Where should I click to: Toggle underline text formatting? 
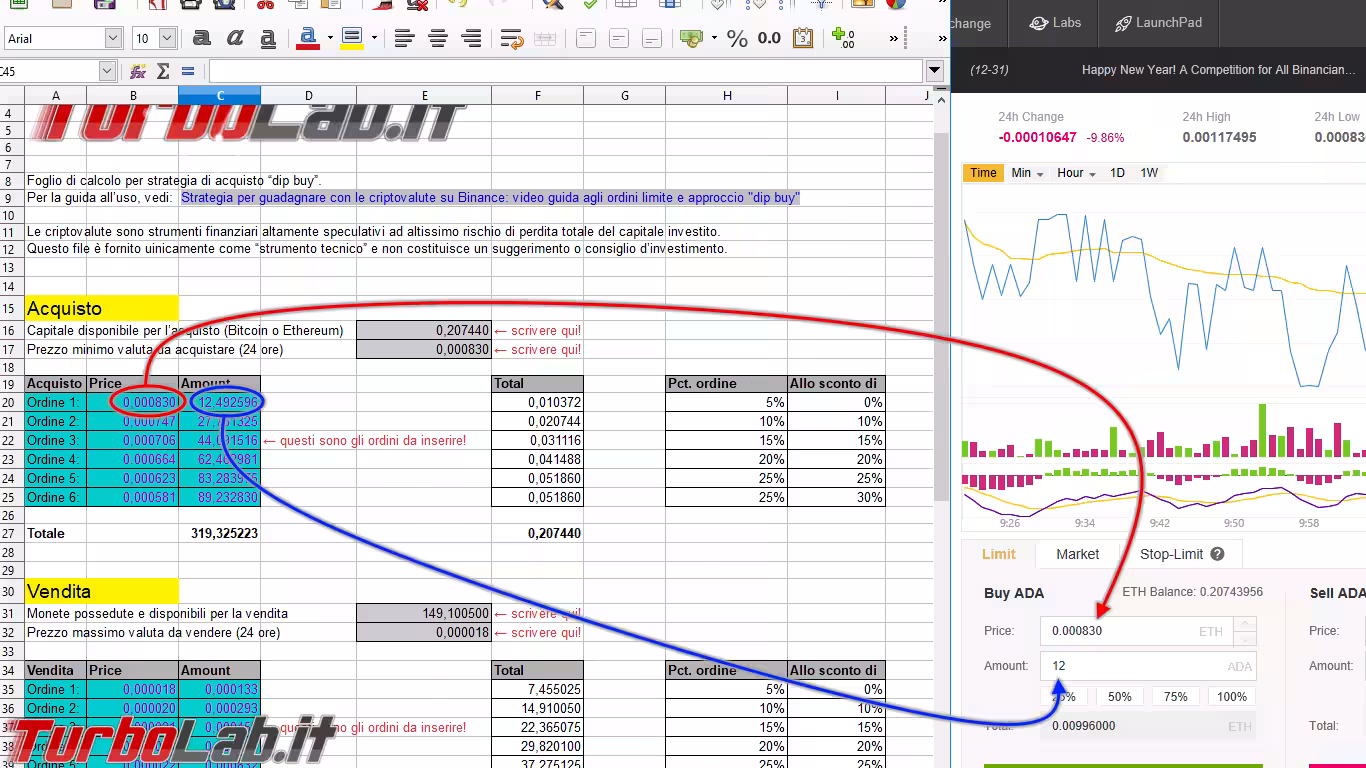[268, 39]
